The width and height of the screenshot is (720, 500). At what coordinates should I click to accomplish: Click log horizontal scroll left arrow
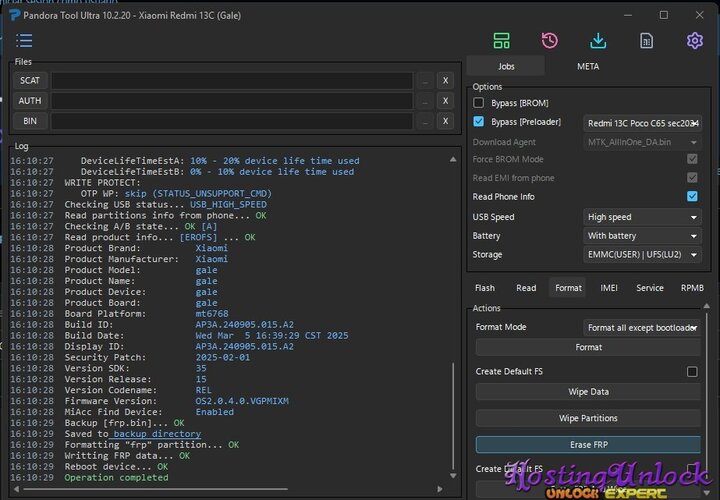tap(17, 489)
